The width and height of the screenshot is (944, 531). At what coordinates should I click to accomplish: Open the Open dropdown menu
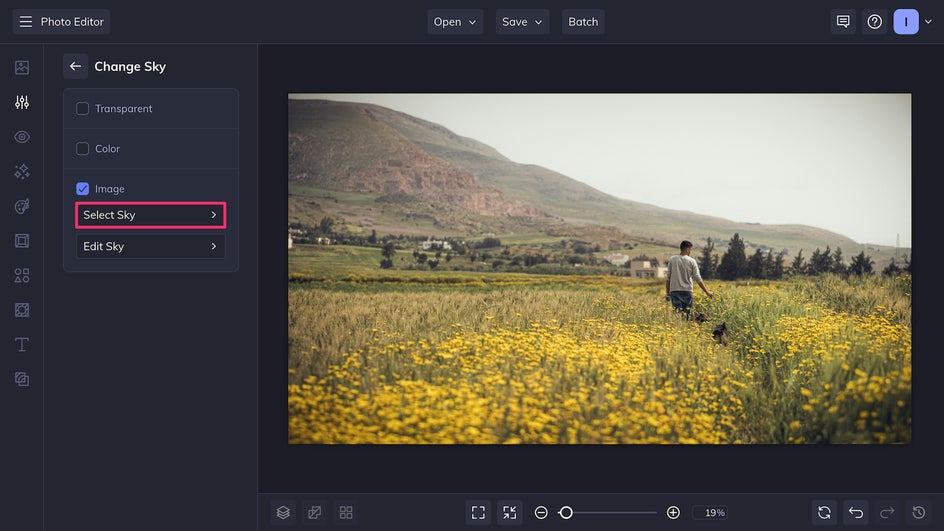pos(455,22)
